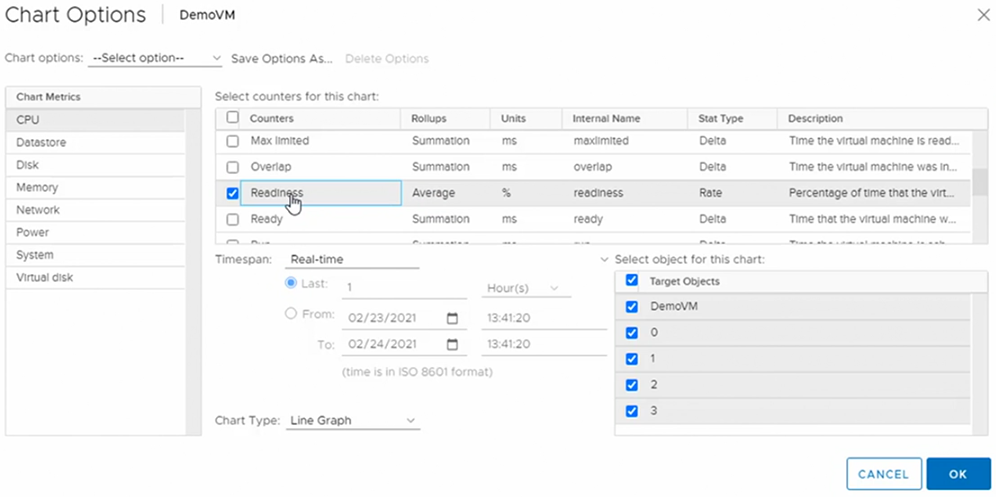Click Save Options As link
This screenshot has height=497, width=996.
[x=281, y=58]
